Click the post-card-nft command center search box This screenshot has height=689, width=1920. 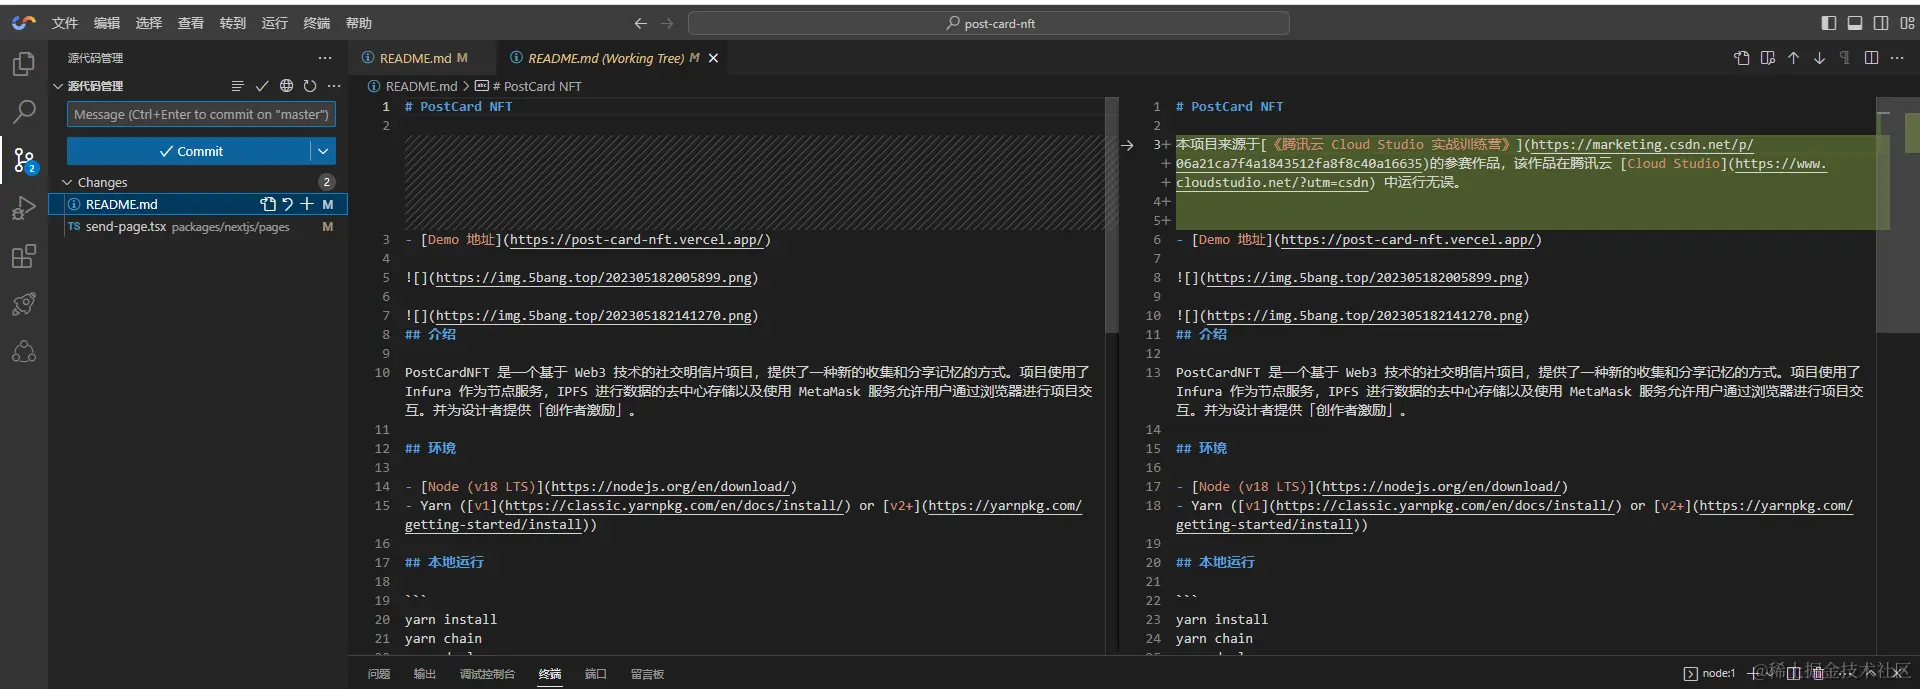[x=989, y=23]
